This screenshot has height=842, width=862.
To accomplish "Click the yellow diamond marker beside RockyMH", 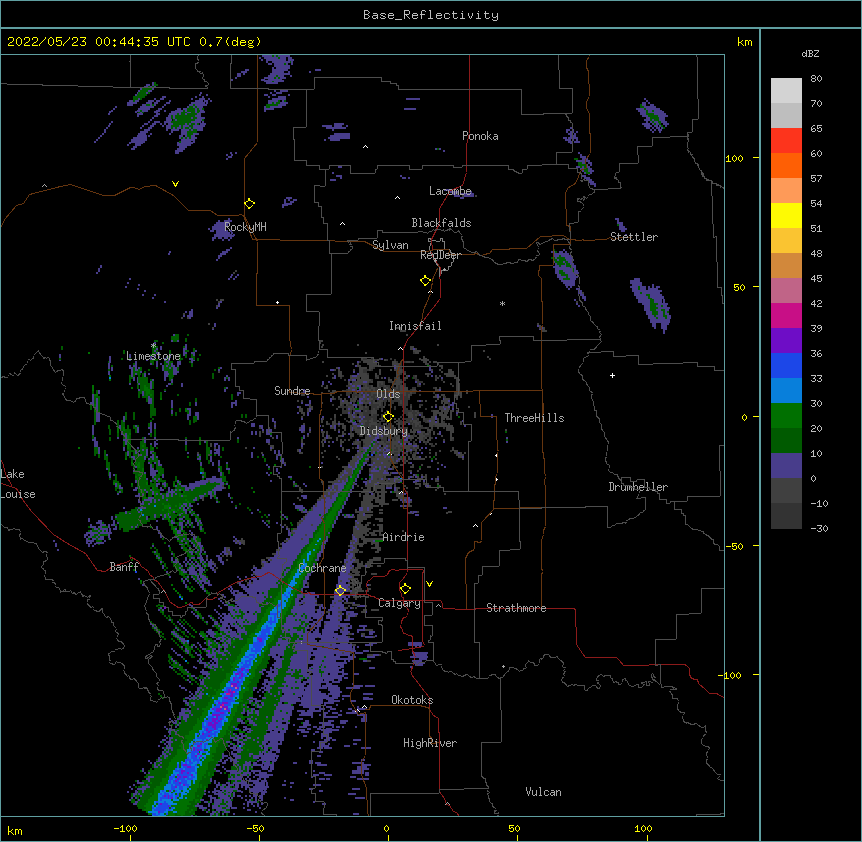I will [250, 204].
